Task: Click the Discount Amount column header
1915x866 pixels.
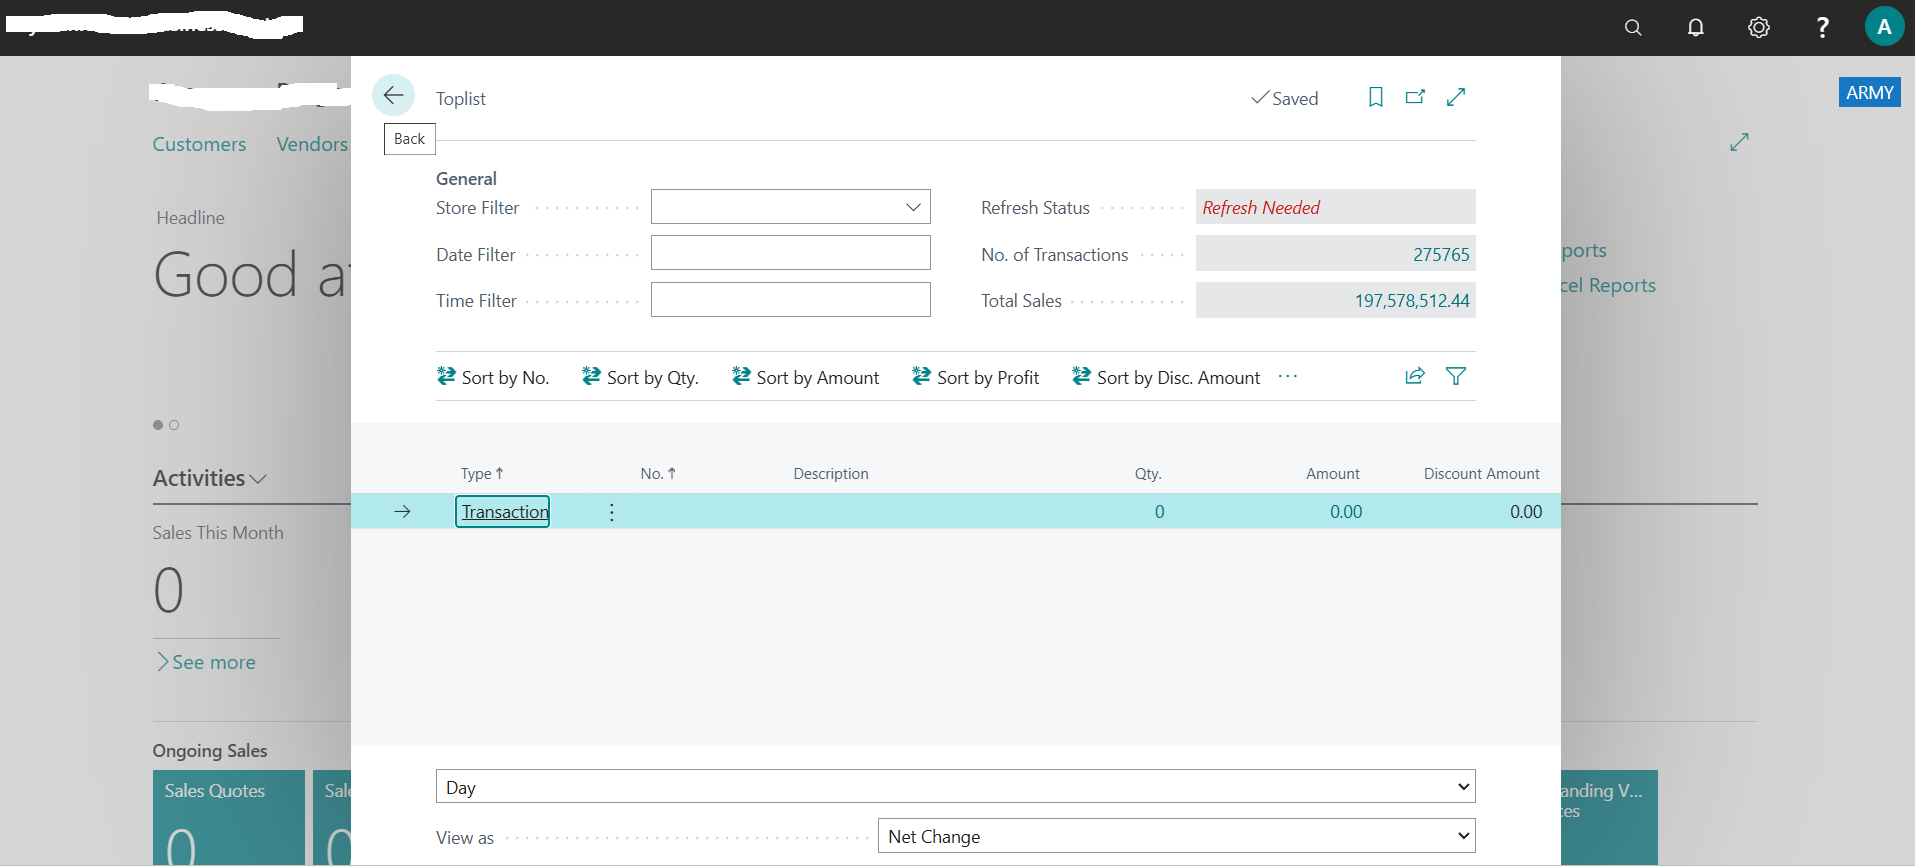Action: pyautogui.click(x=1482, y=474)
